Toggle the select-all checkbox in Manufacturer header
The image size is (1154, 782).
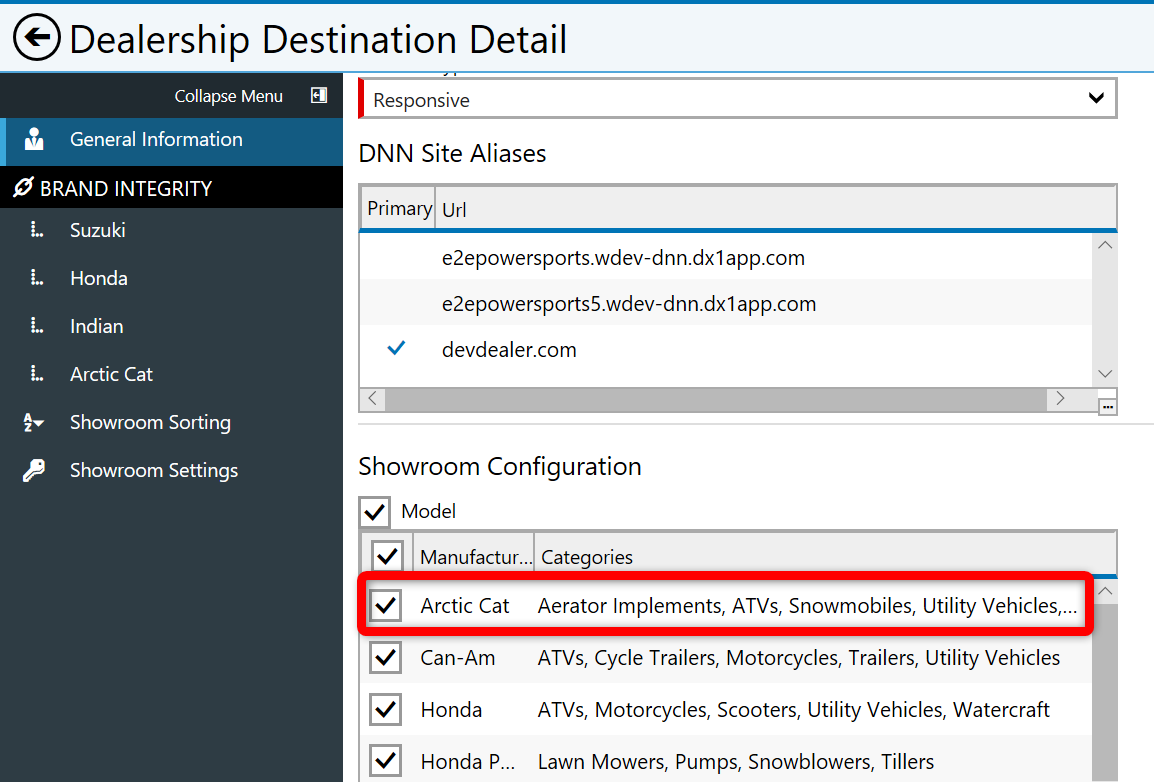coord(387,556)
